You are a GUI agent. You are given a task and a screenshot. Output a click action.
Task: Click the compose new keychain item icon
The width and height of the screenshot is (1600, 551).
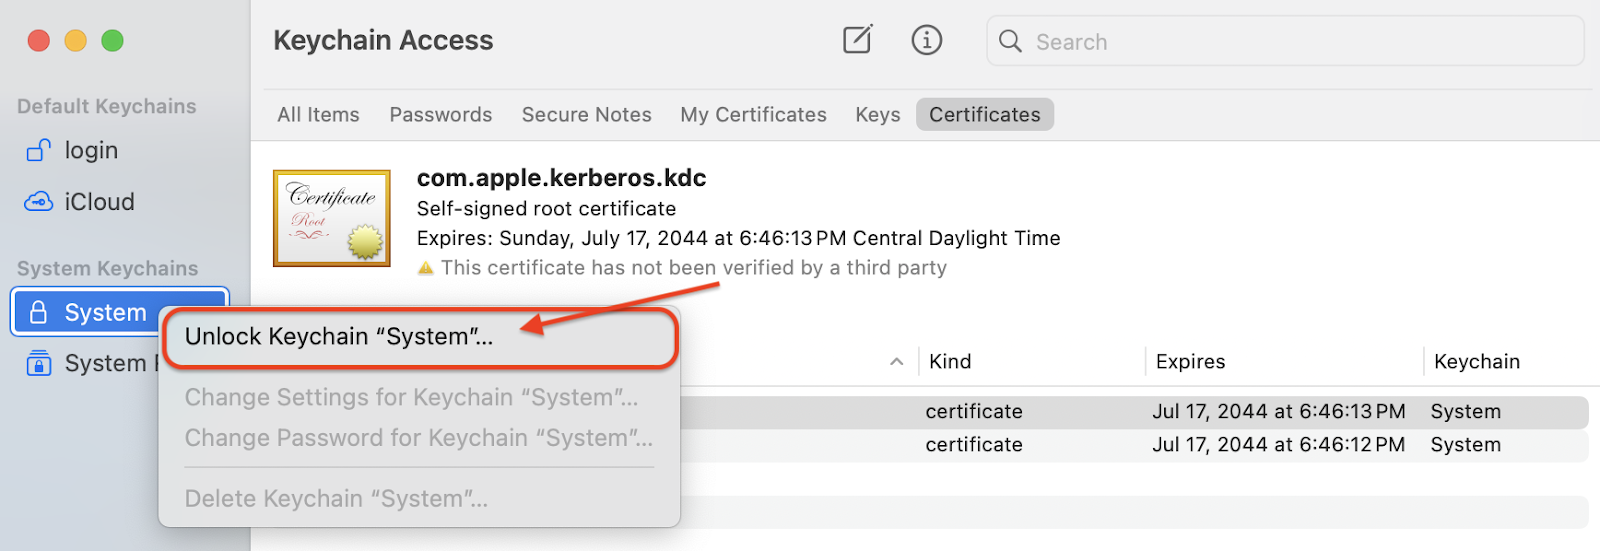(x=857, y=40)
